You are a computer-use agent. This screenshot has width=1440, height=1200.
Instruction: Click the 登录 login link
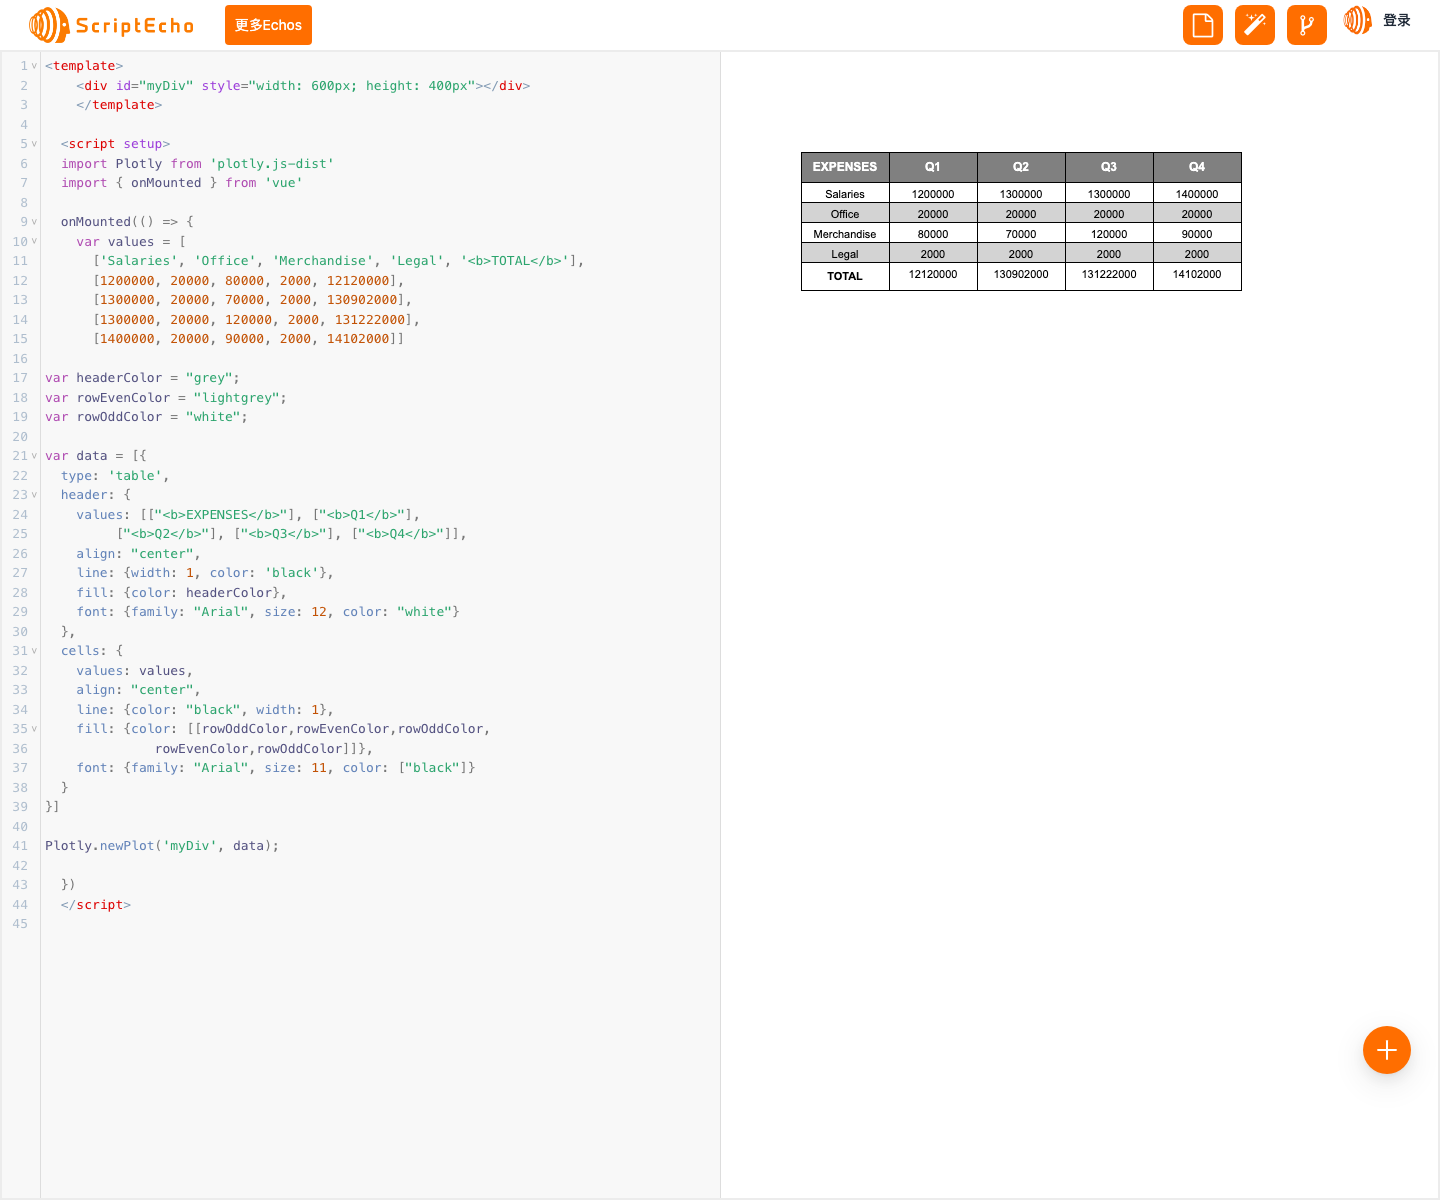point(1397,20)
